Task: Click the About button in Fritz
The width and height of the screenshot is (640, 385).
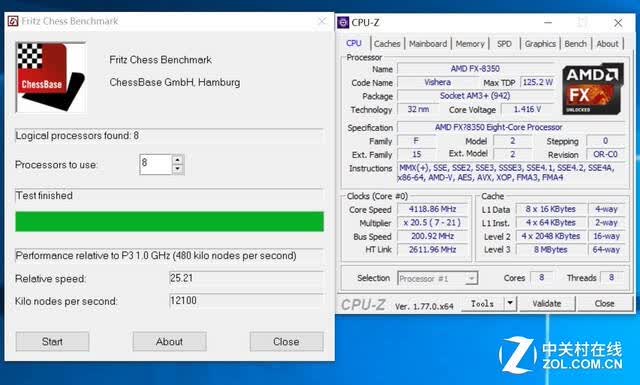Action: [169, 341]
